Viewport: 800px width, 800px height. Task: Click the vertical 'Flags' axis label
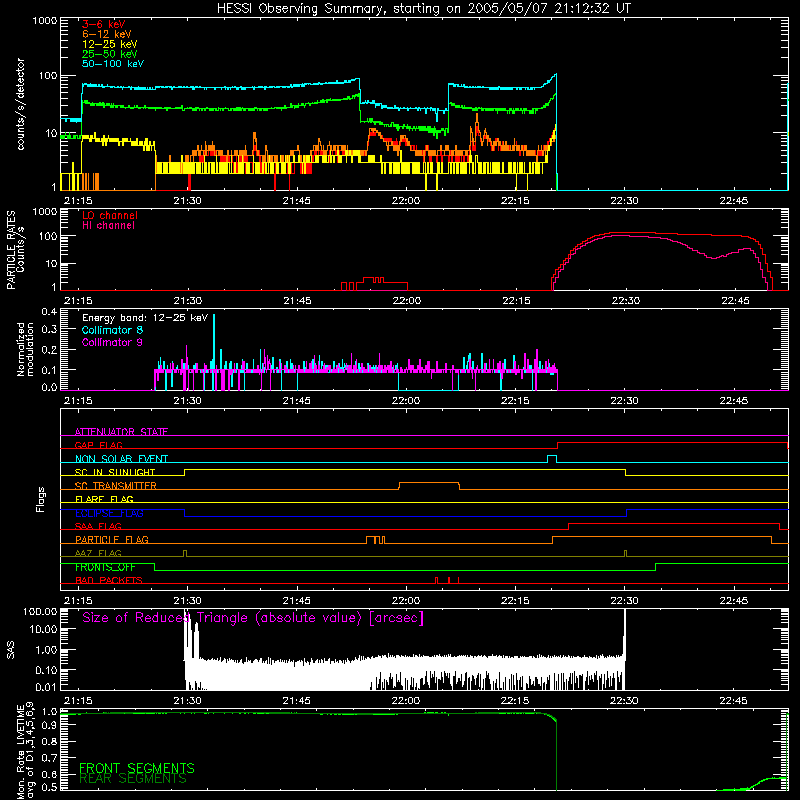(40, 499)
